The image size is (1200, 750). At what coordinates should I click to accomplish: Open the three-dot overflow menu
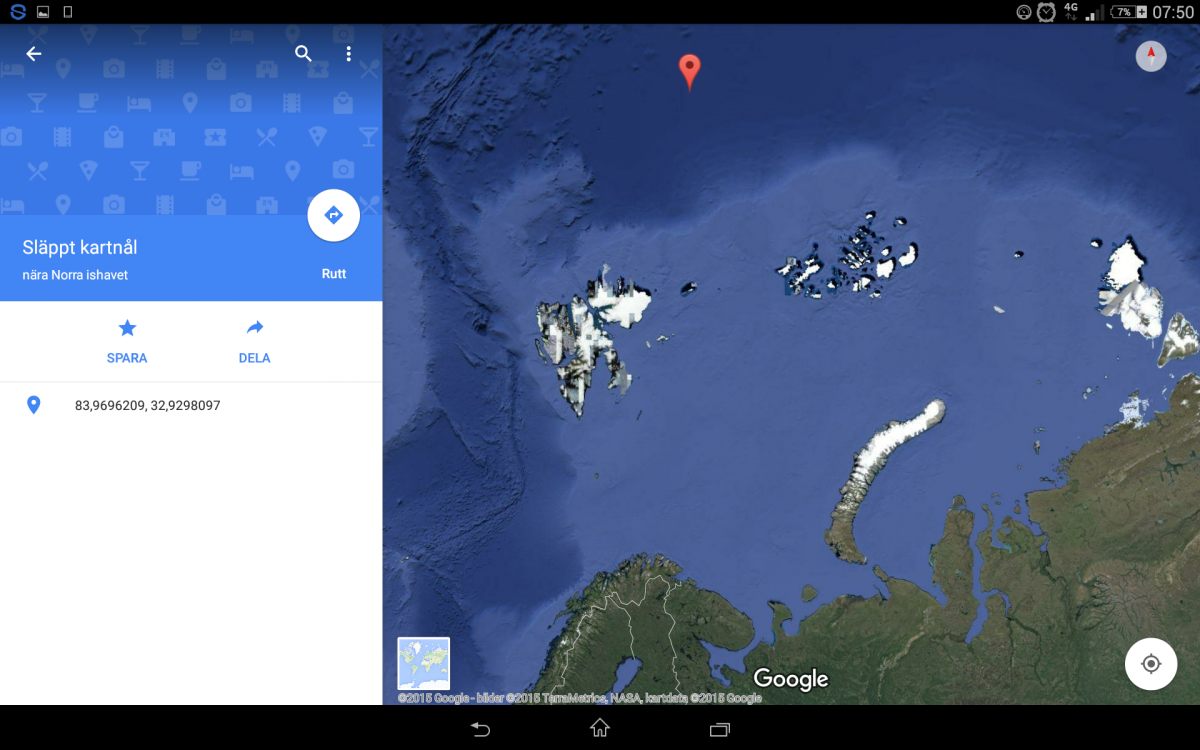pyautogui.click(x=349, y=54)
